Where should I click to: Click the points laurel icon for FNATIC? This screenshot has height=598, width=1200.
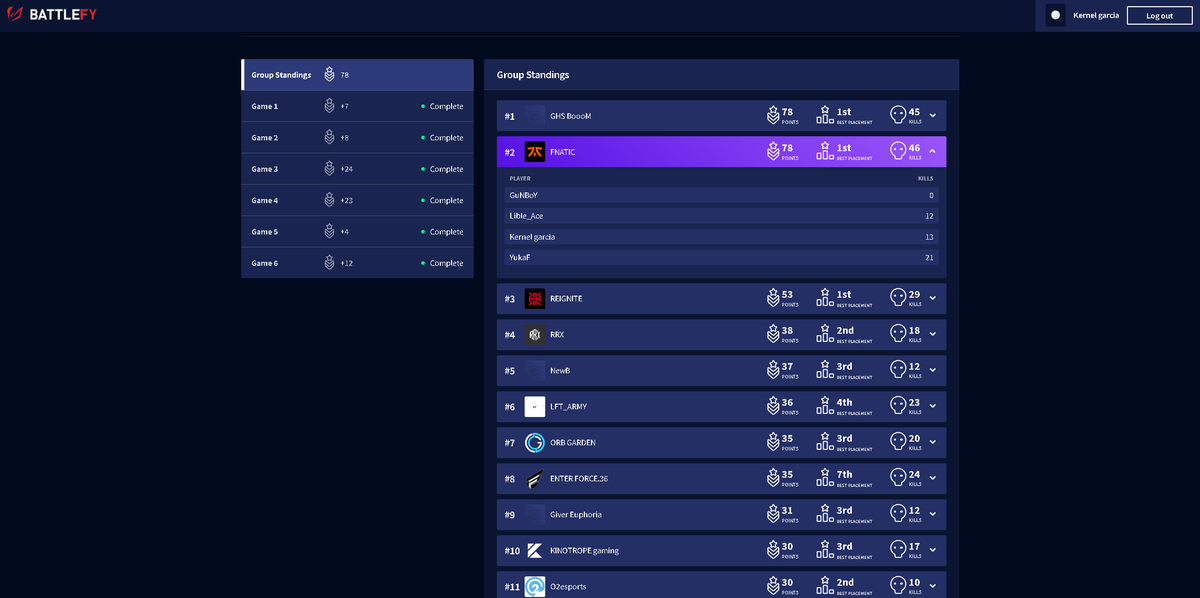[x=773, y=152]
